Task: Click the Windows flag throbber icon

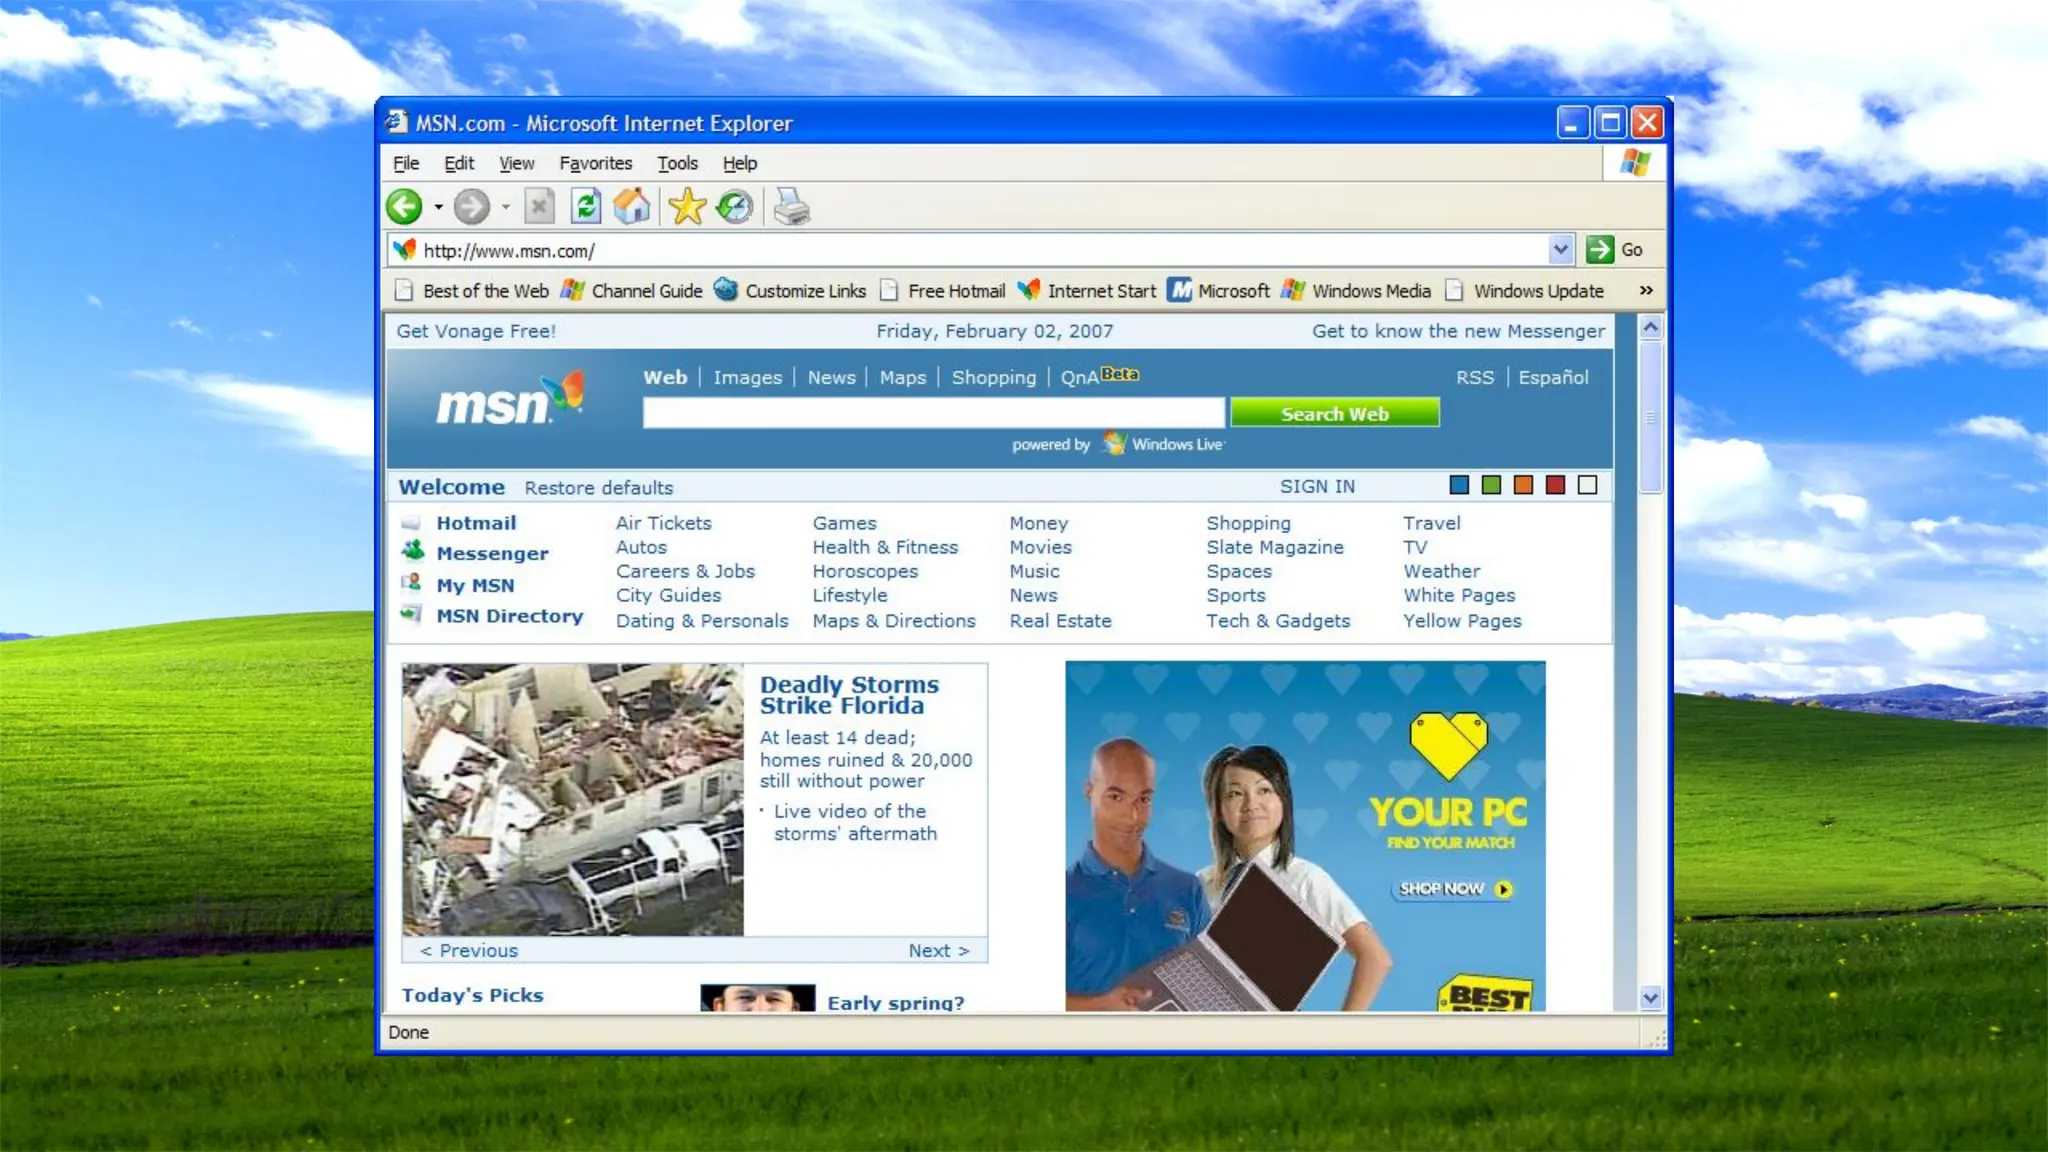Action: tap(1635, 162)
